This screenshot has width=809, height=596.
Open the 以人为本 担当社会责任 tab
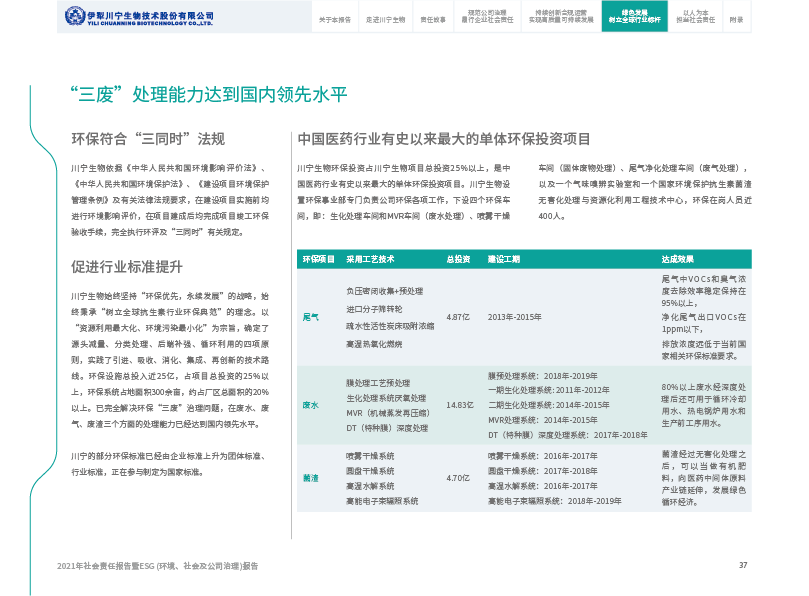(696, 17)
